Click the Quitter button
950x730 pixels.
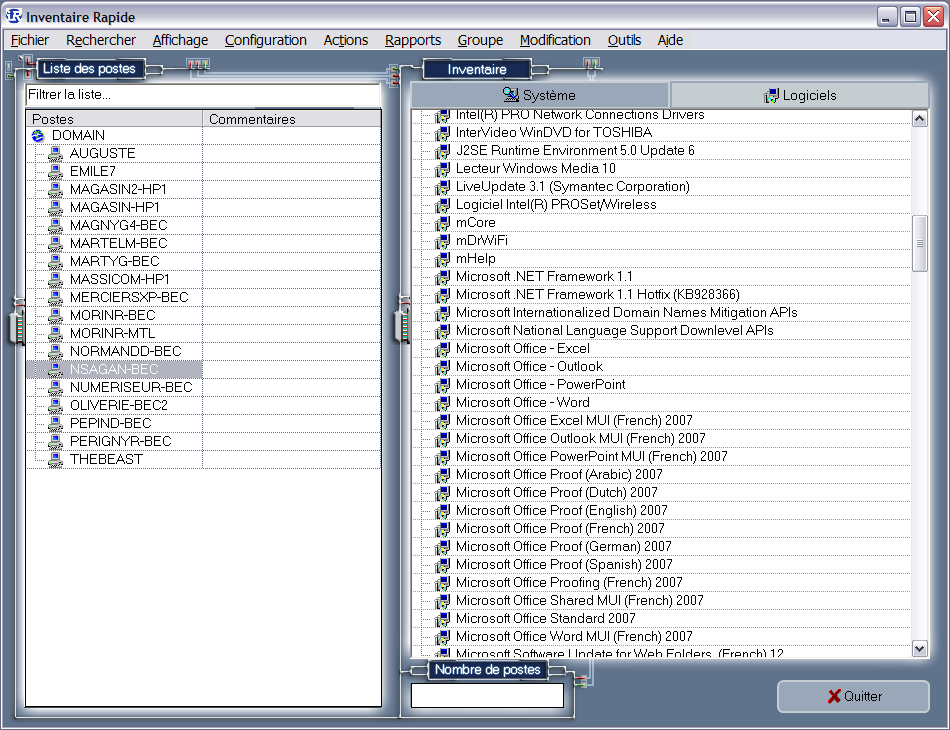point(853,696)
